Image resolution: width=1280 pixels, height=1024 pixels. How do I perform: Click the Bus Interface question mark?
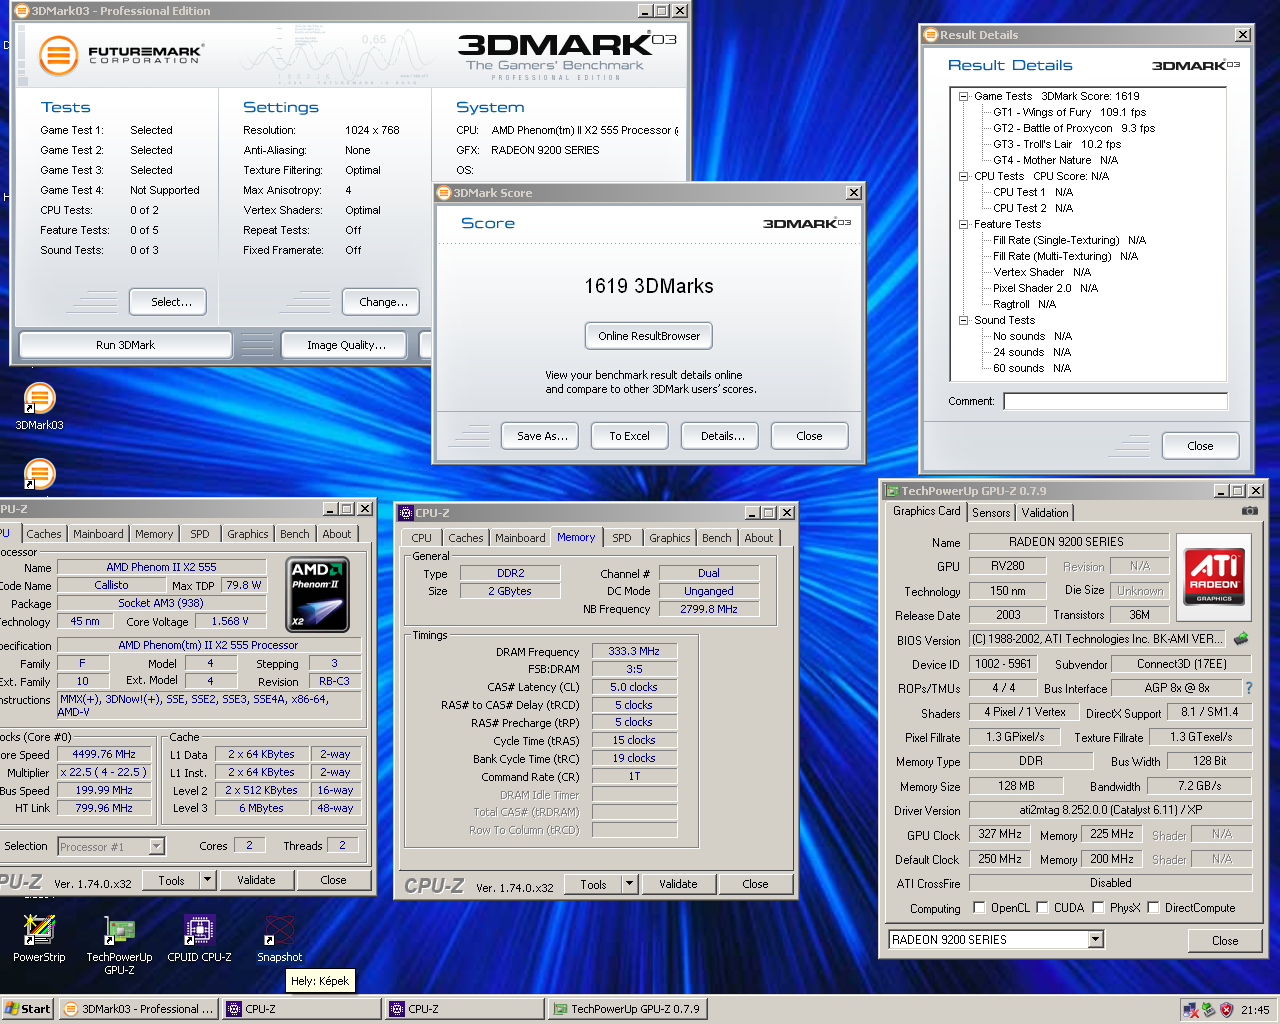tap(1248, 688)
